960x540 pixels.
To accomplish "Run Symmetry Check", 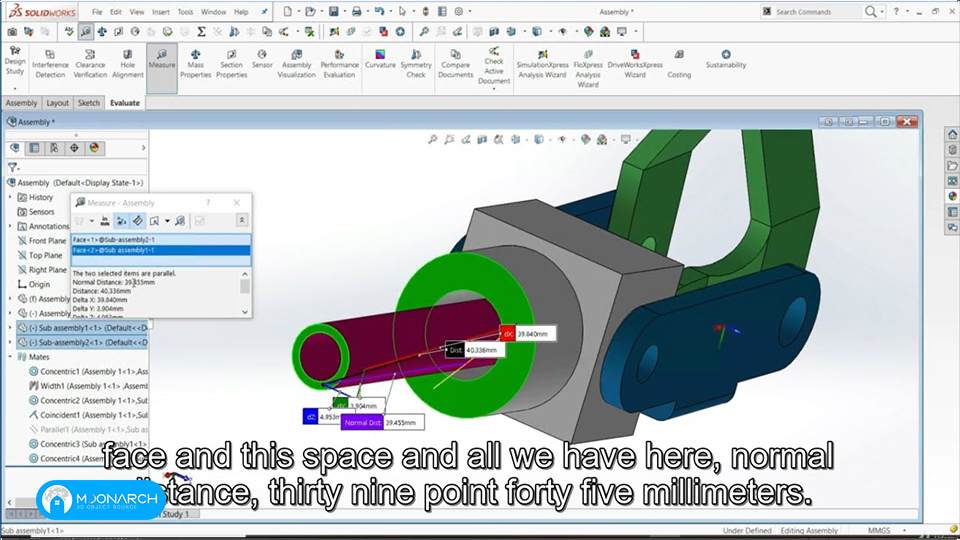I will [x=416, y=64].
